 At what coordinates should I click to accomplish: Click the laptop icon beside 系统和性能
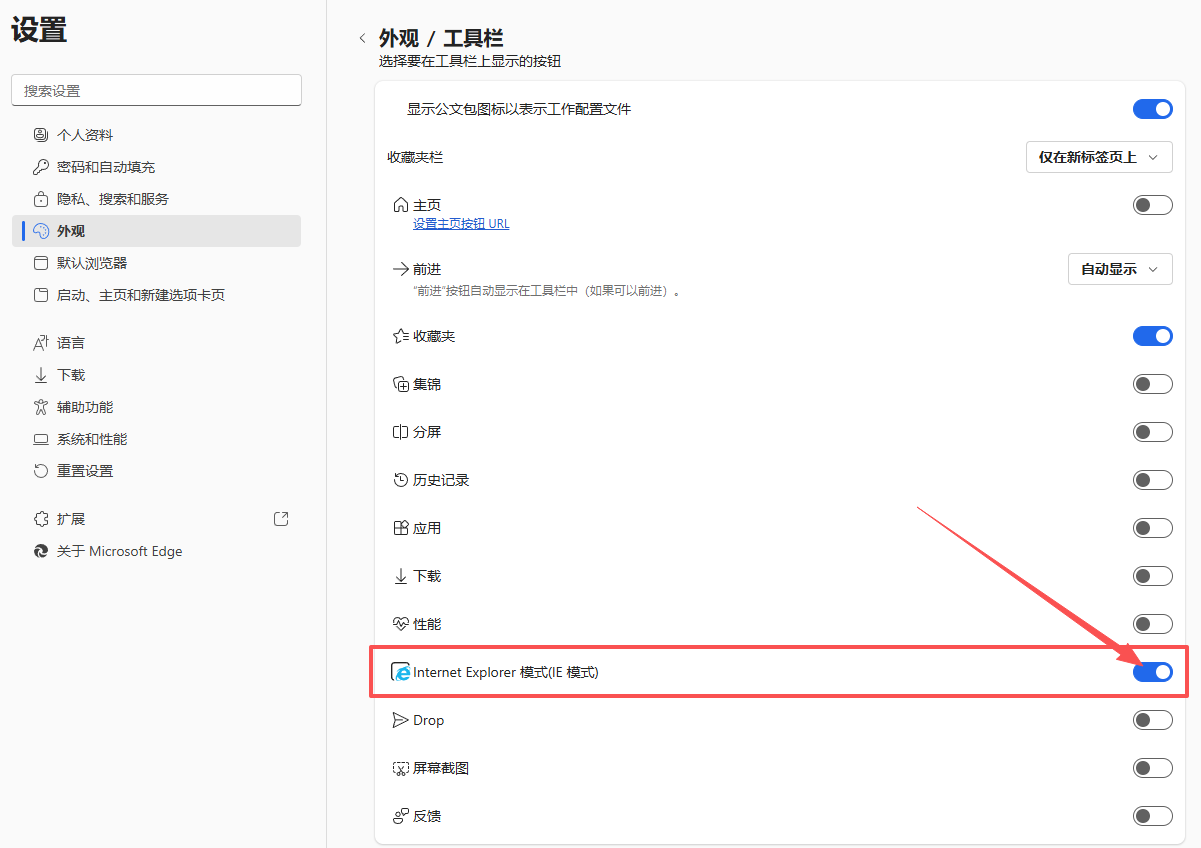tap(41, 439)
